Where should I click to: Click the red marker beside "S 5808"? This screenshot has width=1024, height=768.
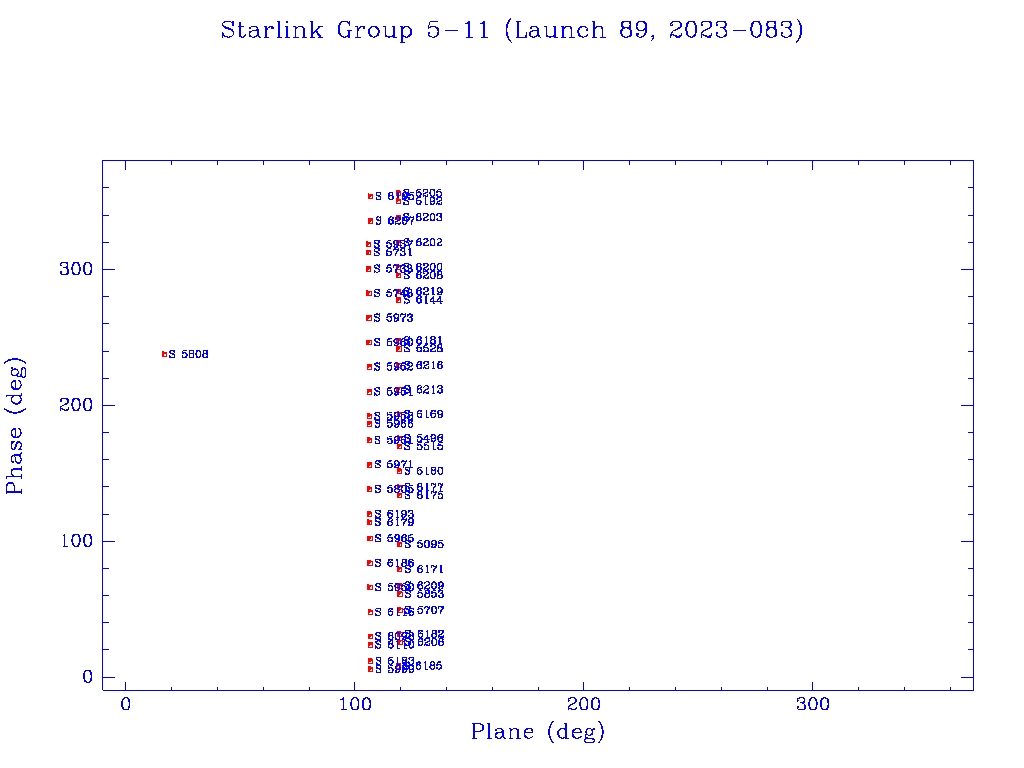coord(165,354)
